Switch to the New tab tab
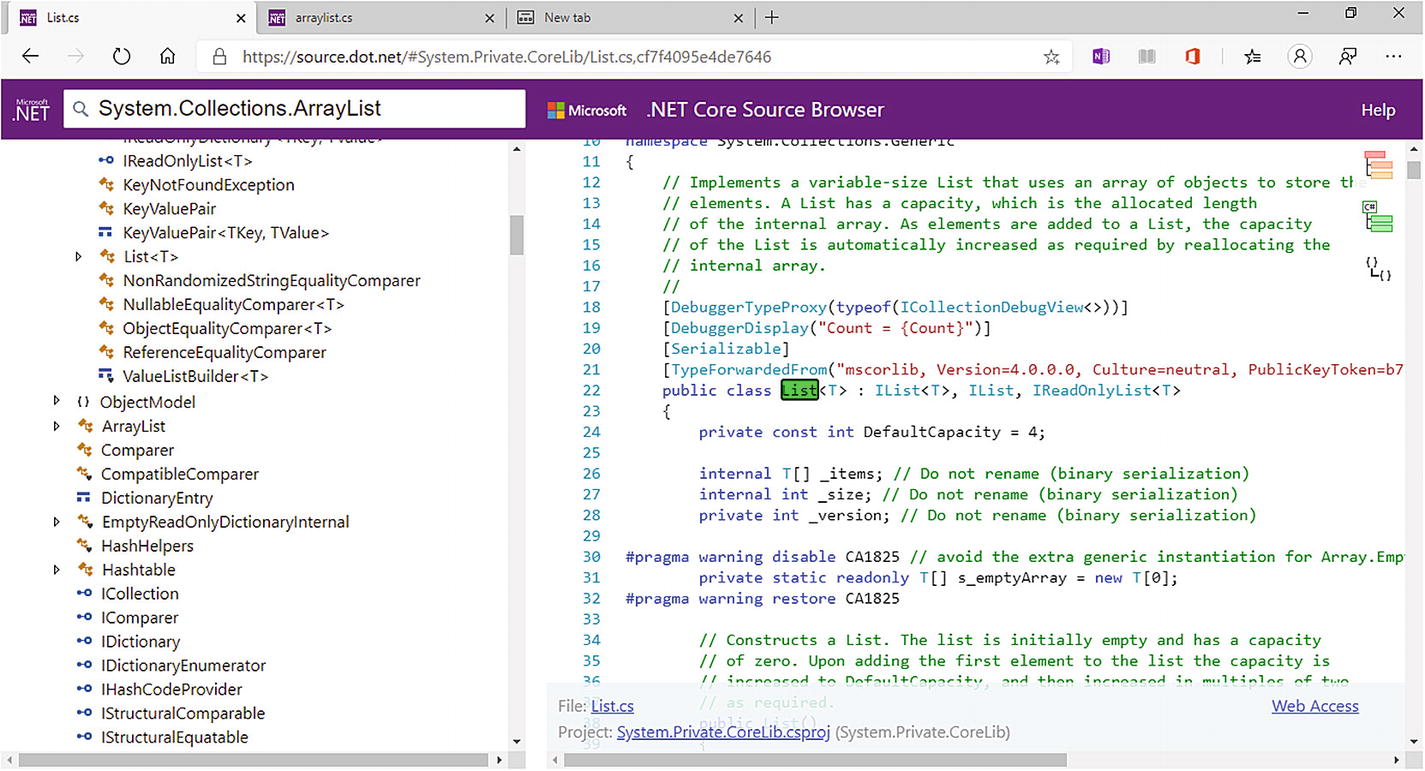The image size is (1425, 771). click(630, 18)
